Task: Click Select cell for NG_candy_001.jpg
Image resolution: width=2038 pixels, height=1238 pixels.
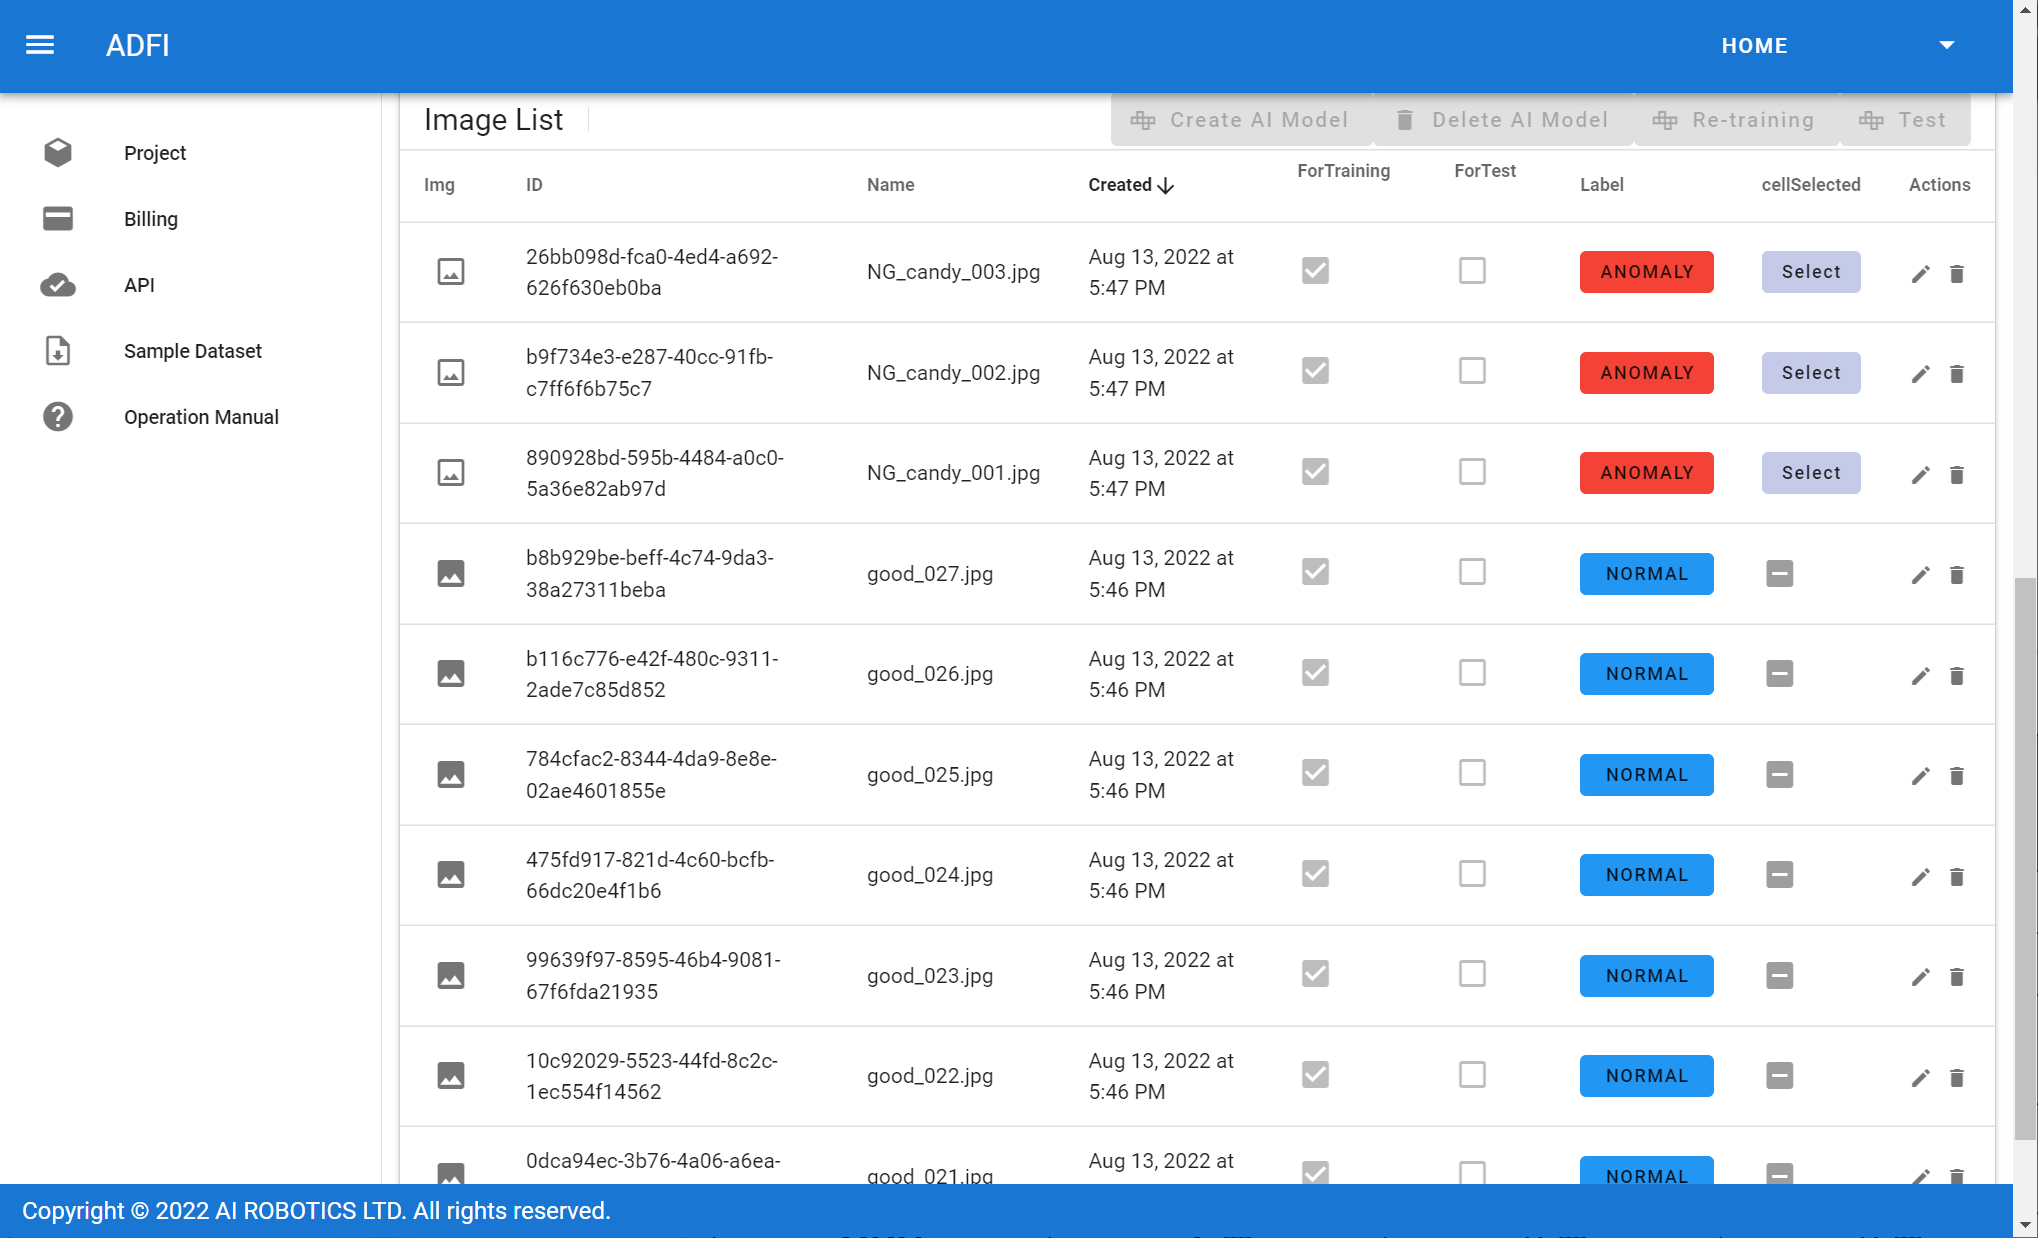Action: click(1811, 472)
